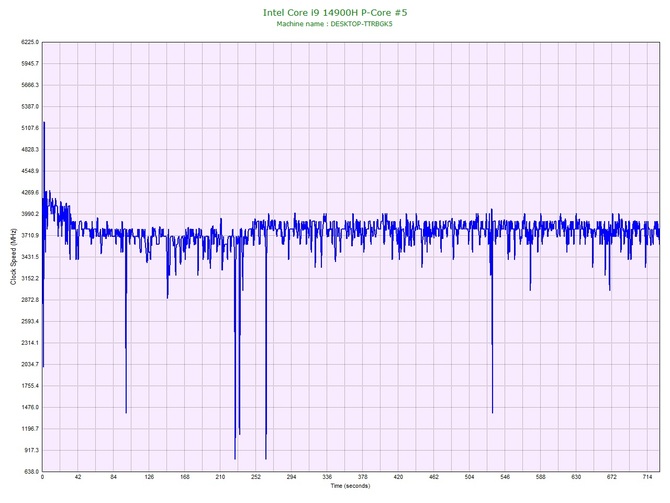Screen dimensions: 670x503
Task: Click the 4269.6 y-axis value
Action: [x=30, y=193]
